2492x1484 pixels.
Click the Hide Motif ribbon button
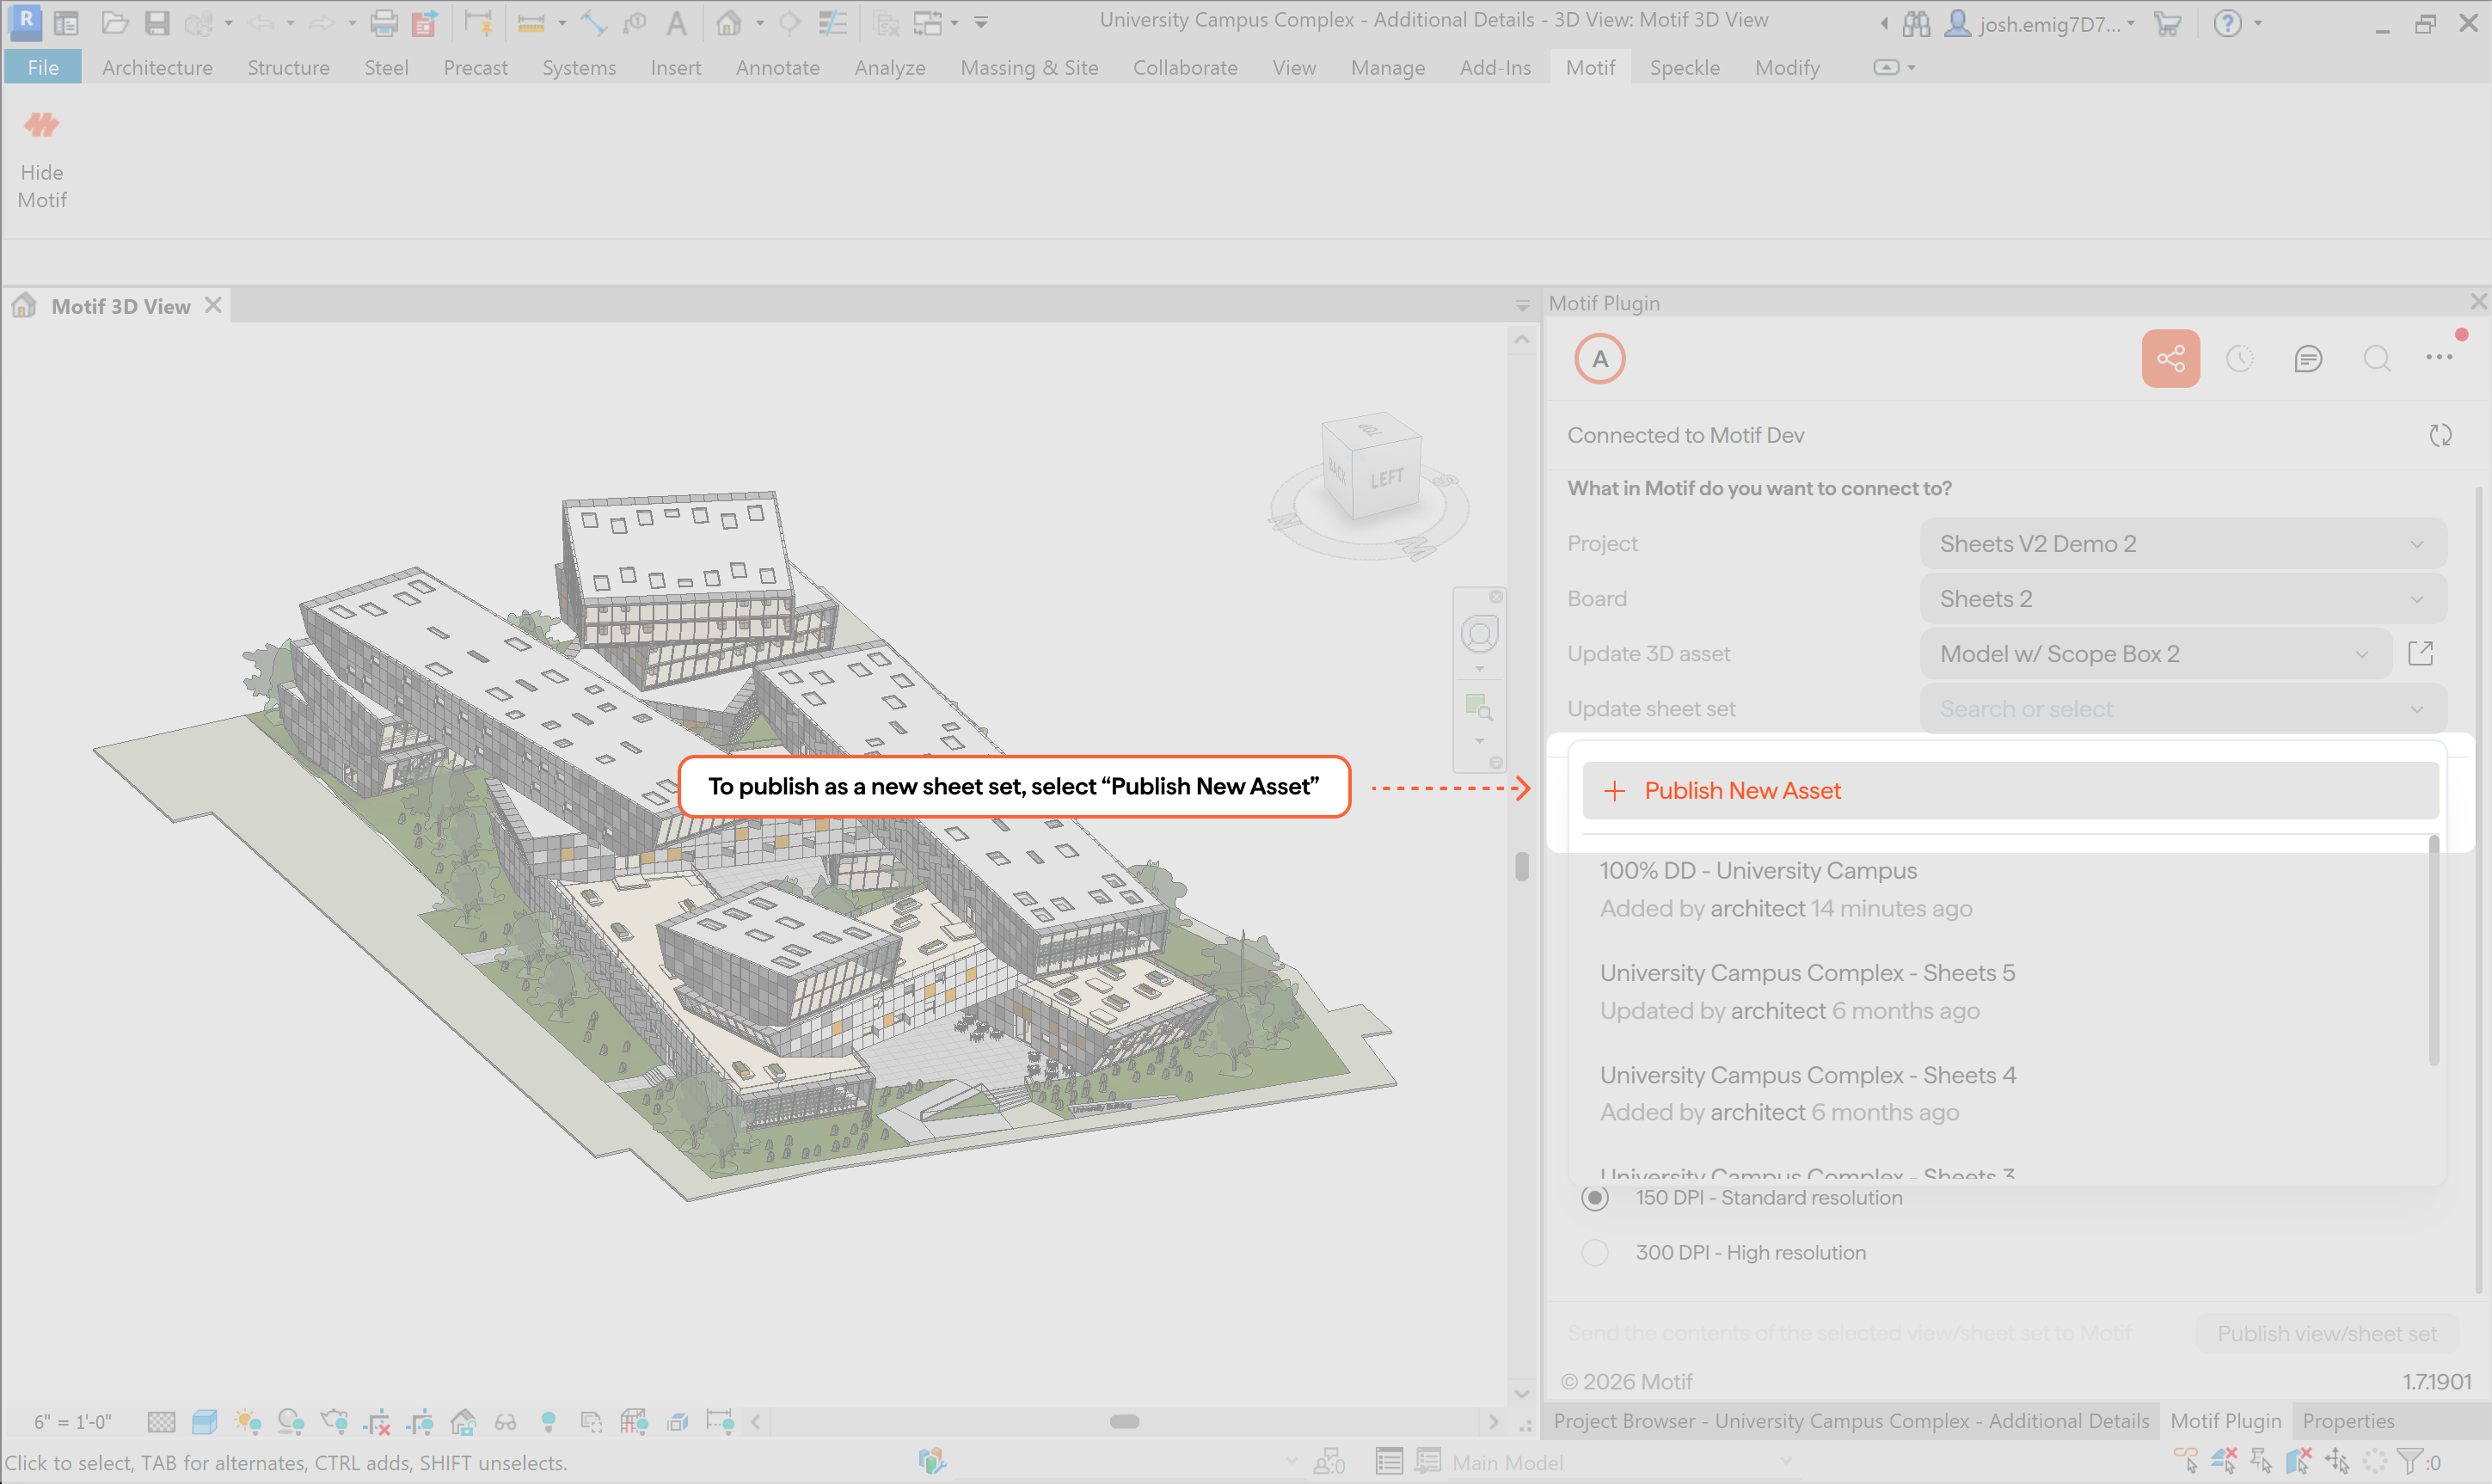(x=42, y=160)
